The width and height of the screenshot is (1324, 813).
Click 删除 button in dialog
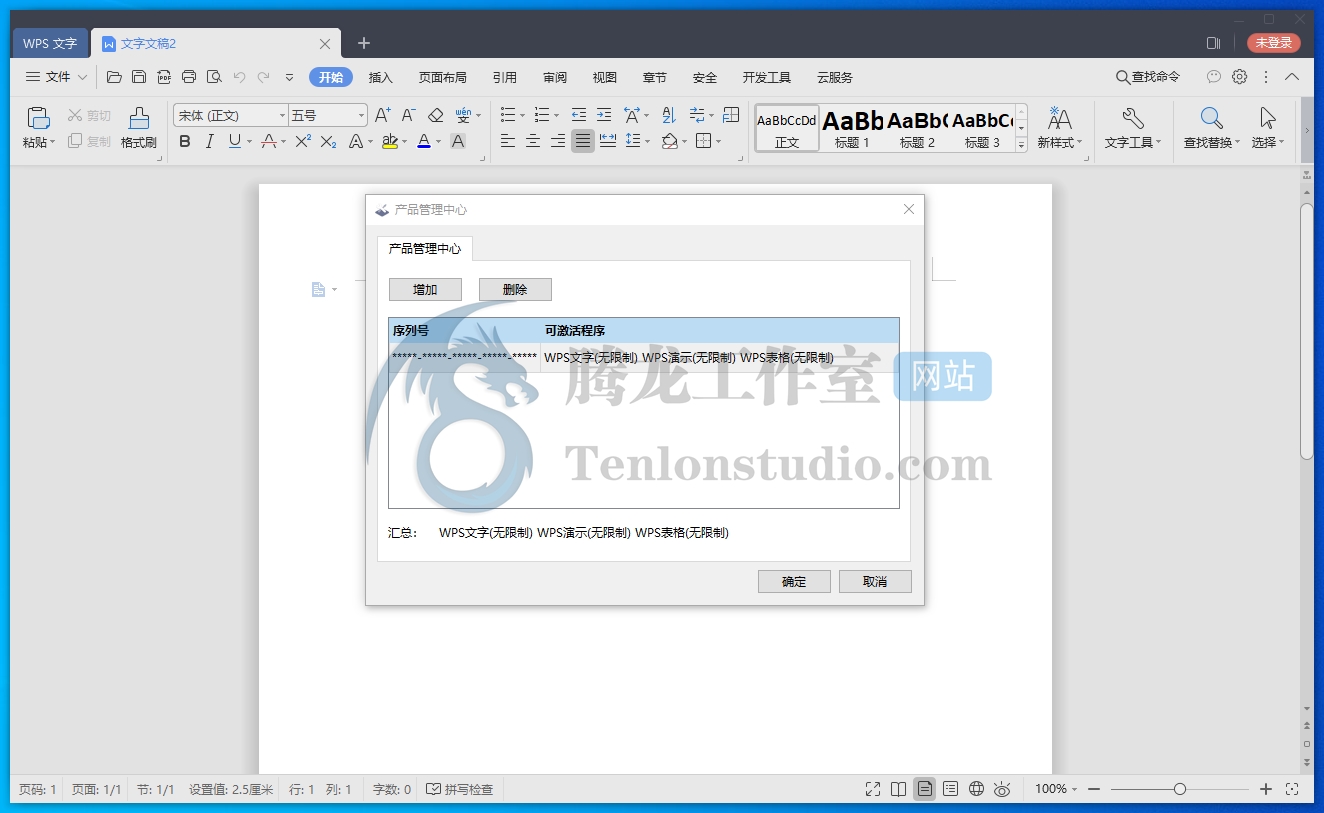(515, 290)
